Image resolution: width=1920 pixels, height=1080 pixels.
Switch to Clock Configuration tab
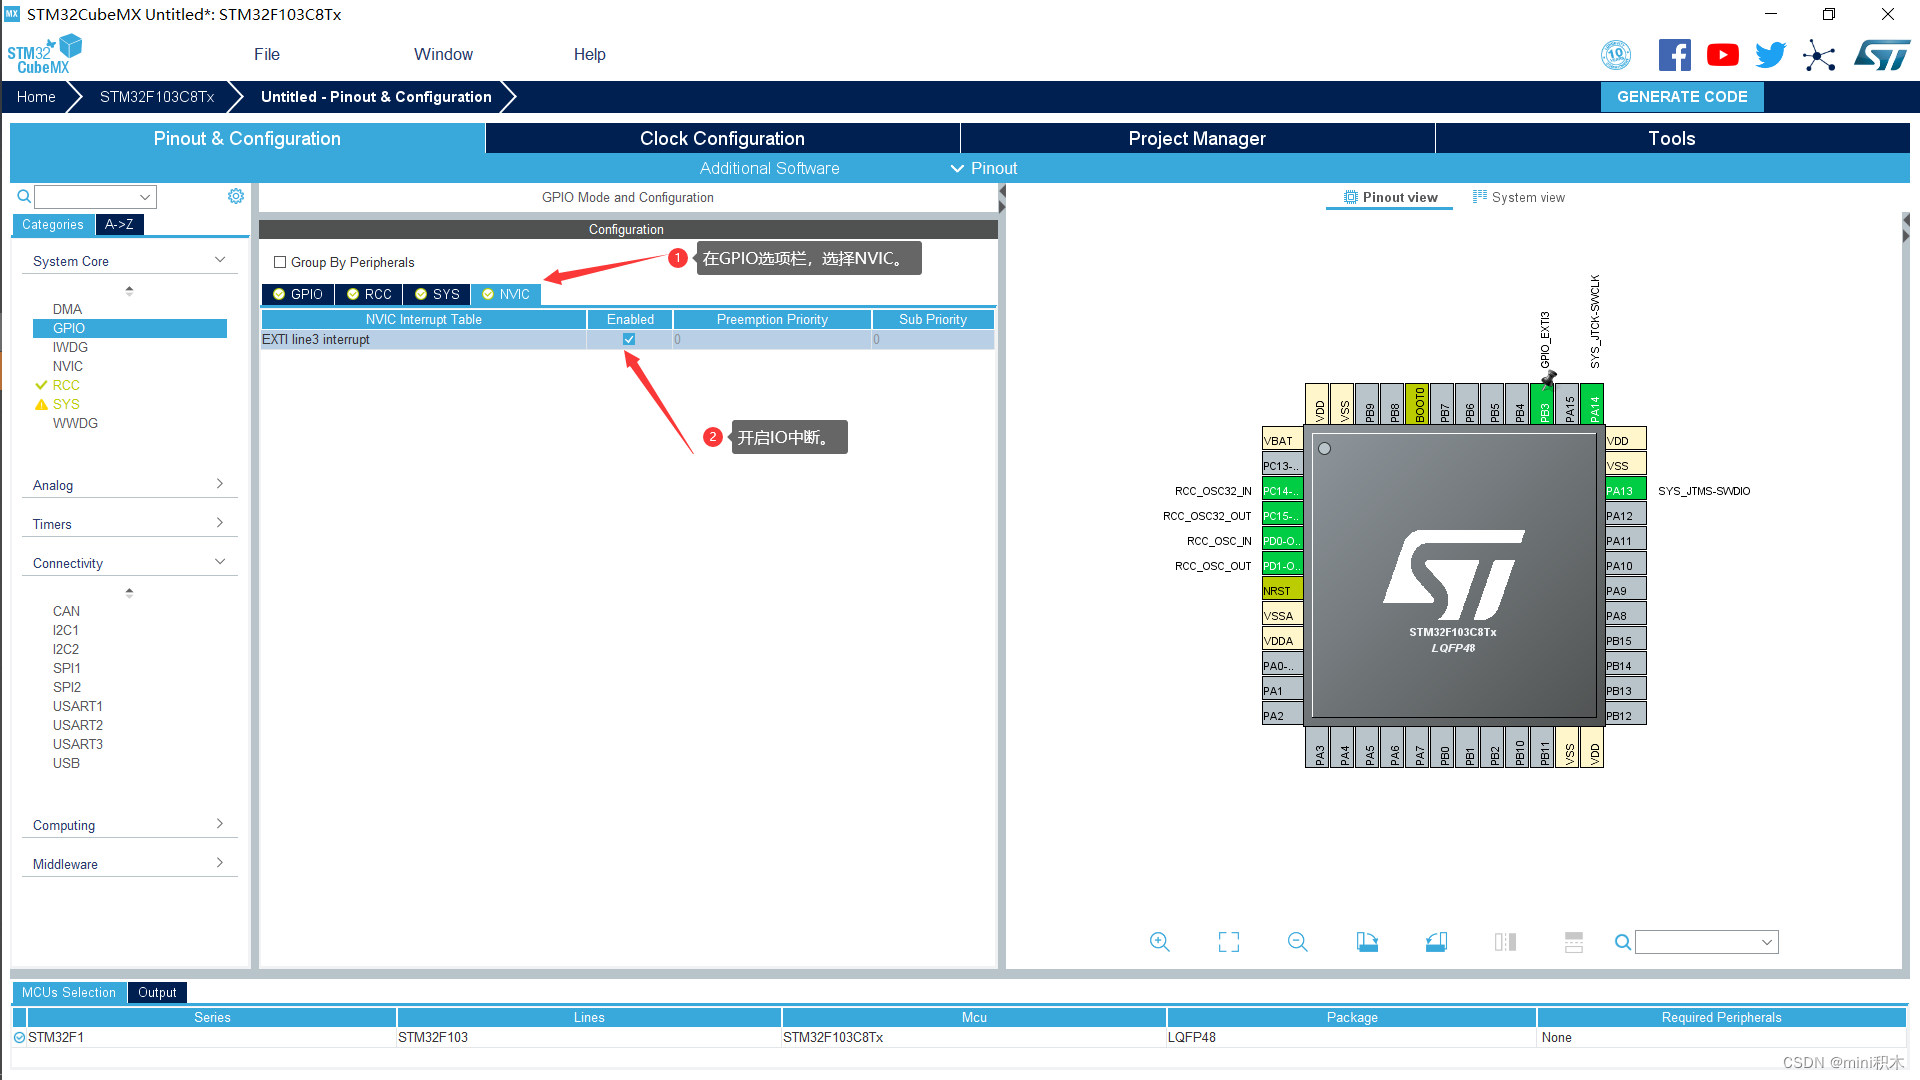click(722, 138)
